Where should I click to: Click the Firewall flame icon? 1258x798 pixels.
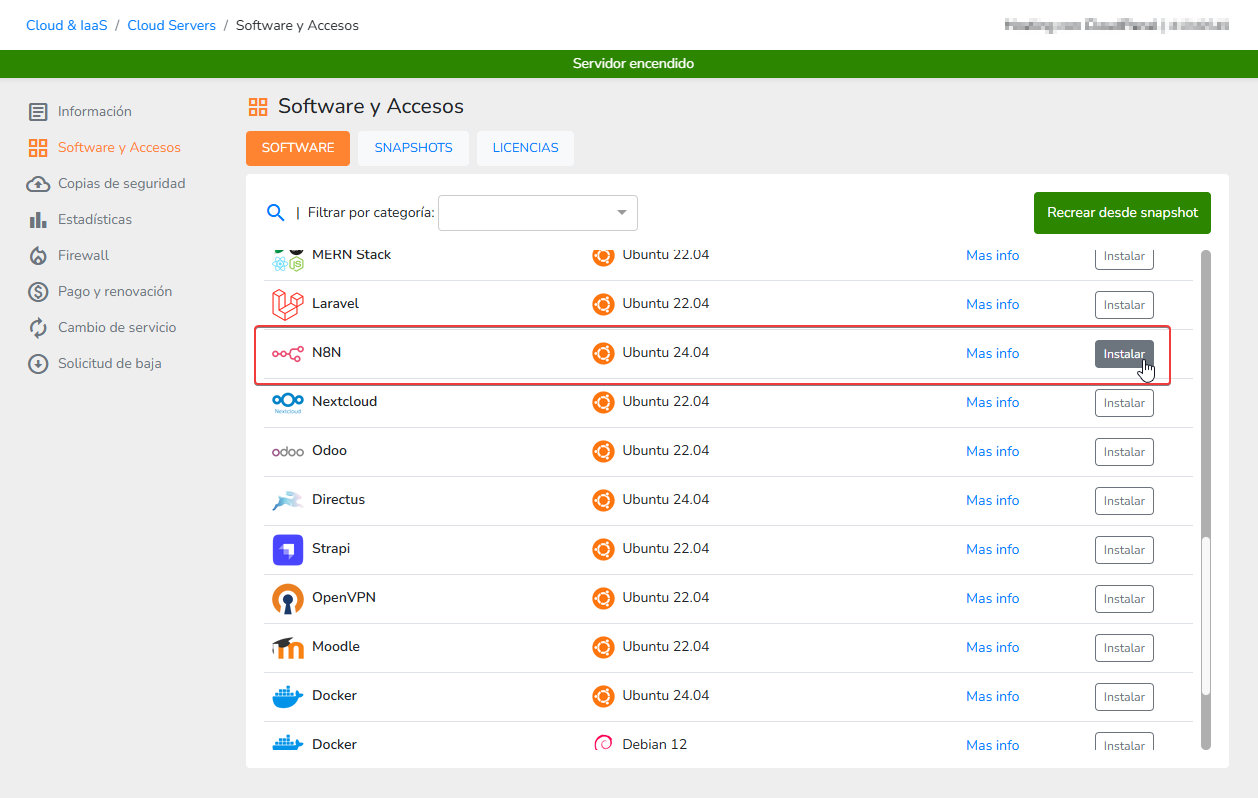tap(38, 256)
